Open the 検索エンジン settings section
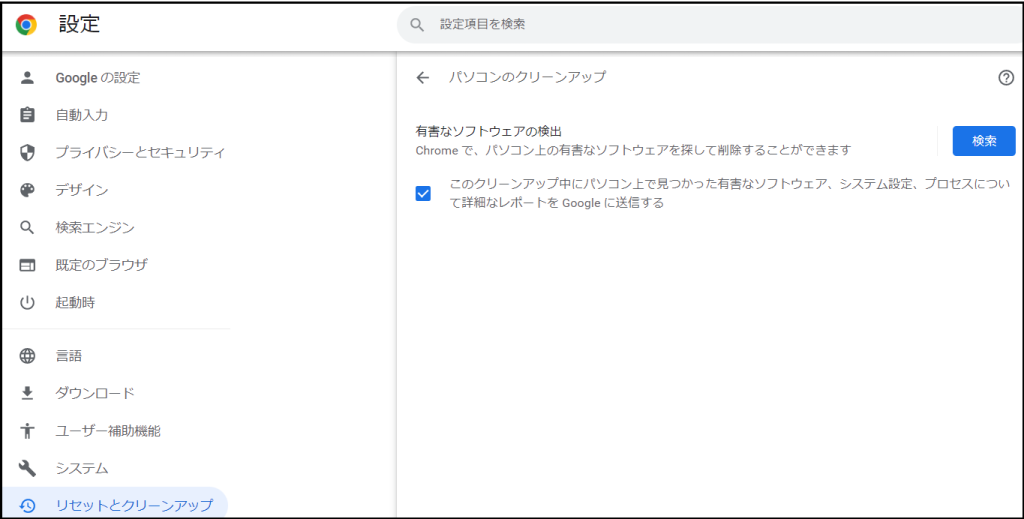 pyautogui.click(x=95, y=228)
